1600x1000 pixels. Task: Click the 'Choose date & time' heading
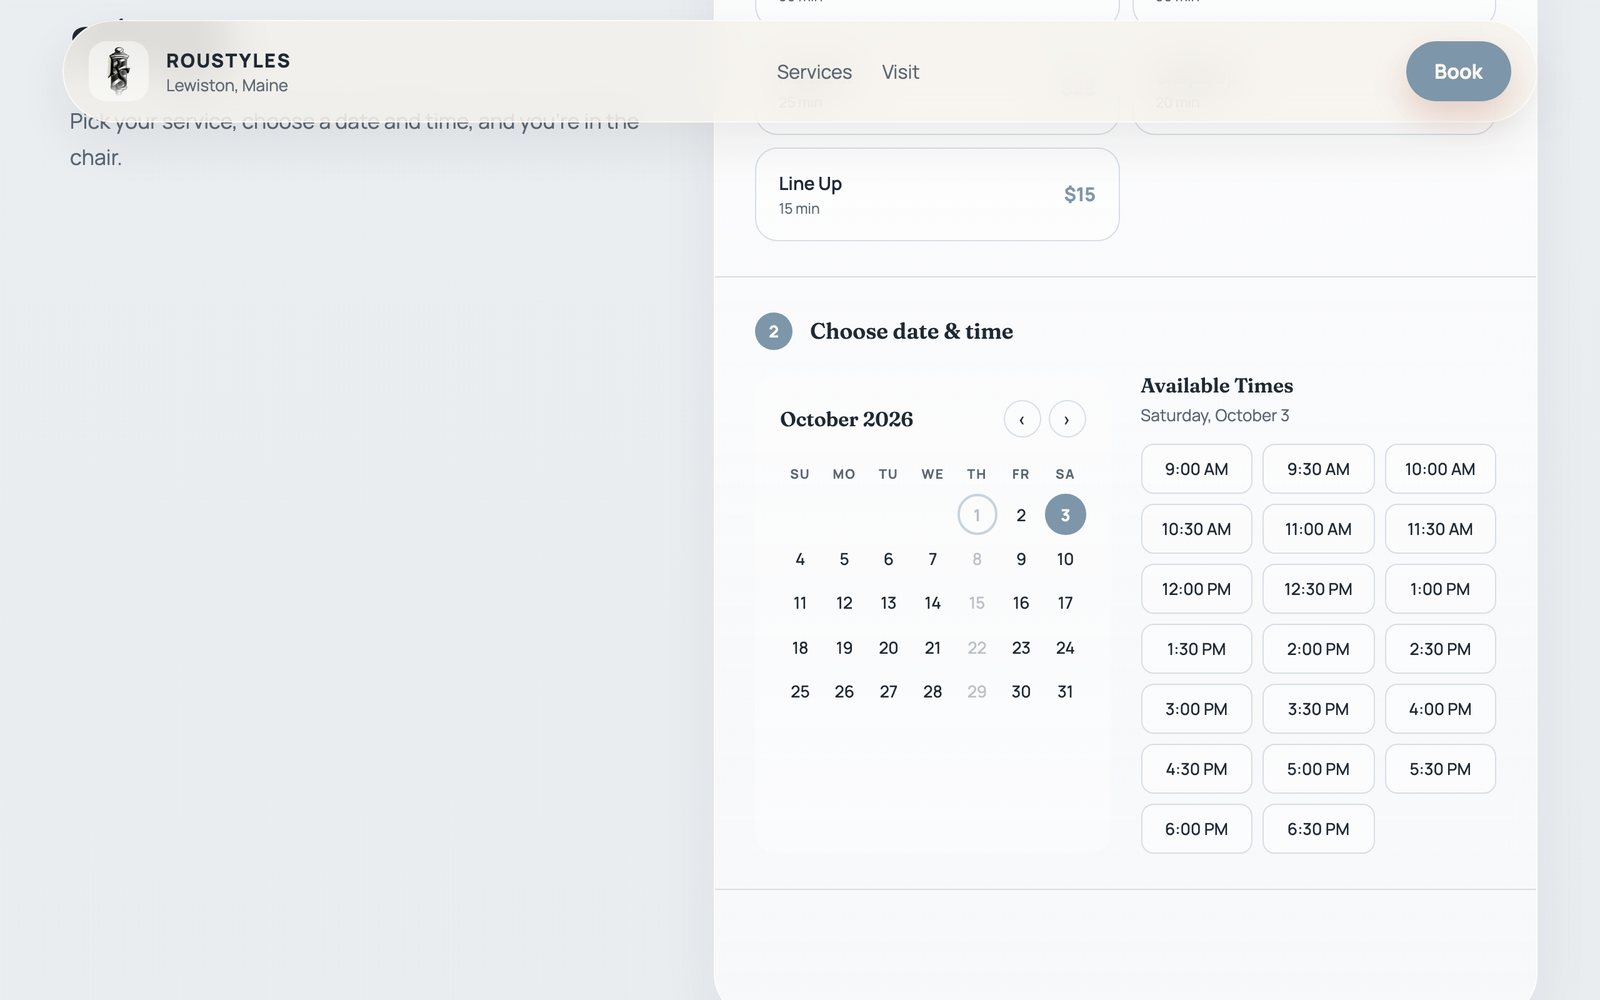[911, 331]
